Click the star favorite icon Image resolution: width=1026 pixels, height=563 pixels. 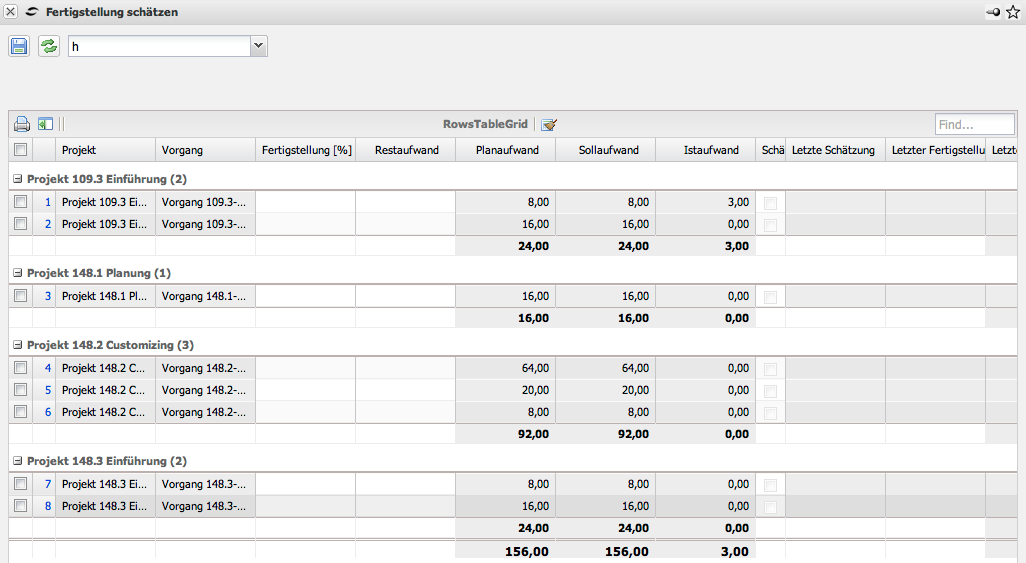(x=1012, y=12)
